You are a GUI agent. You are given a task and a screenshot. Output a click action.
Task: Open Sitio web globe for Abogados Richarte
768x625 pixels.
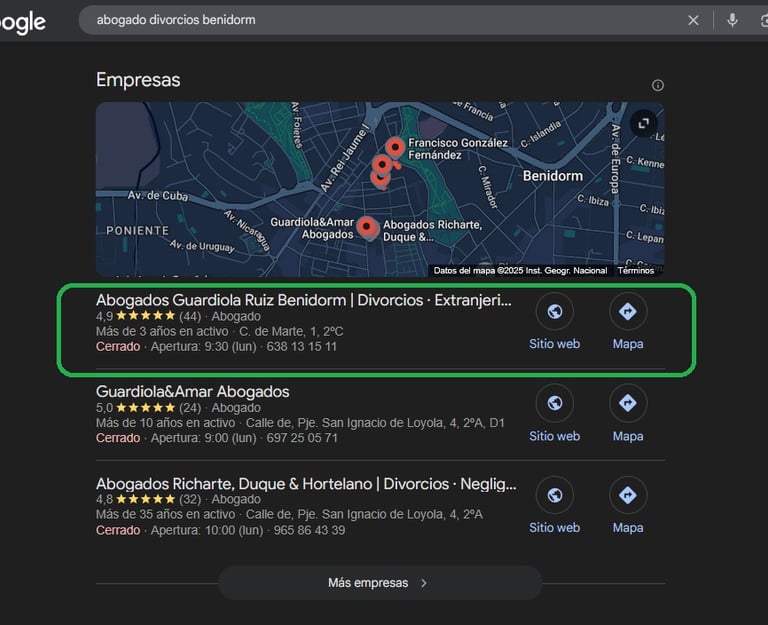[x=554, y=495]
